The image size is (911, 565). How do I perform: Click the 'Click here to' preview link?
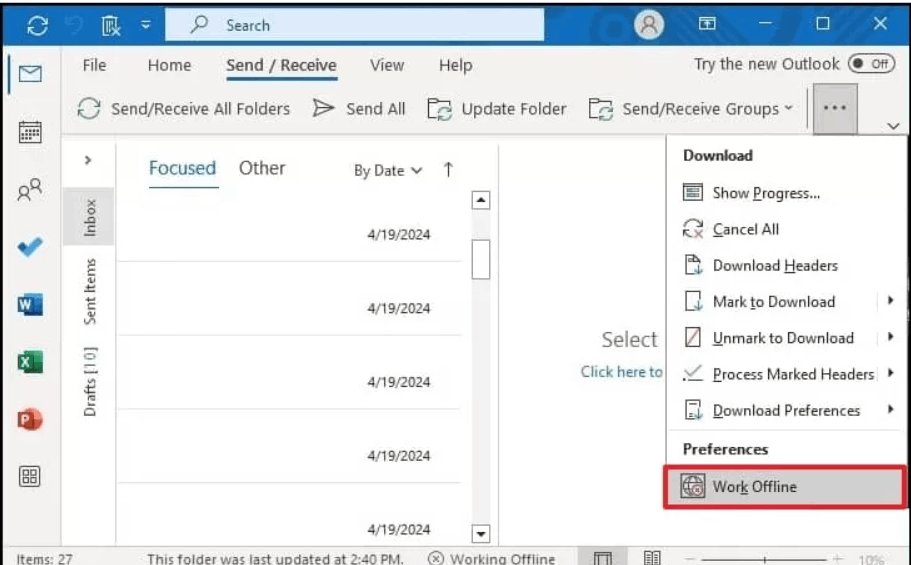pyautogui.click(x=621, y=372)
